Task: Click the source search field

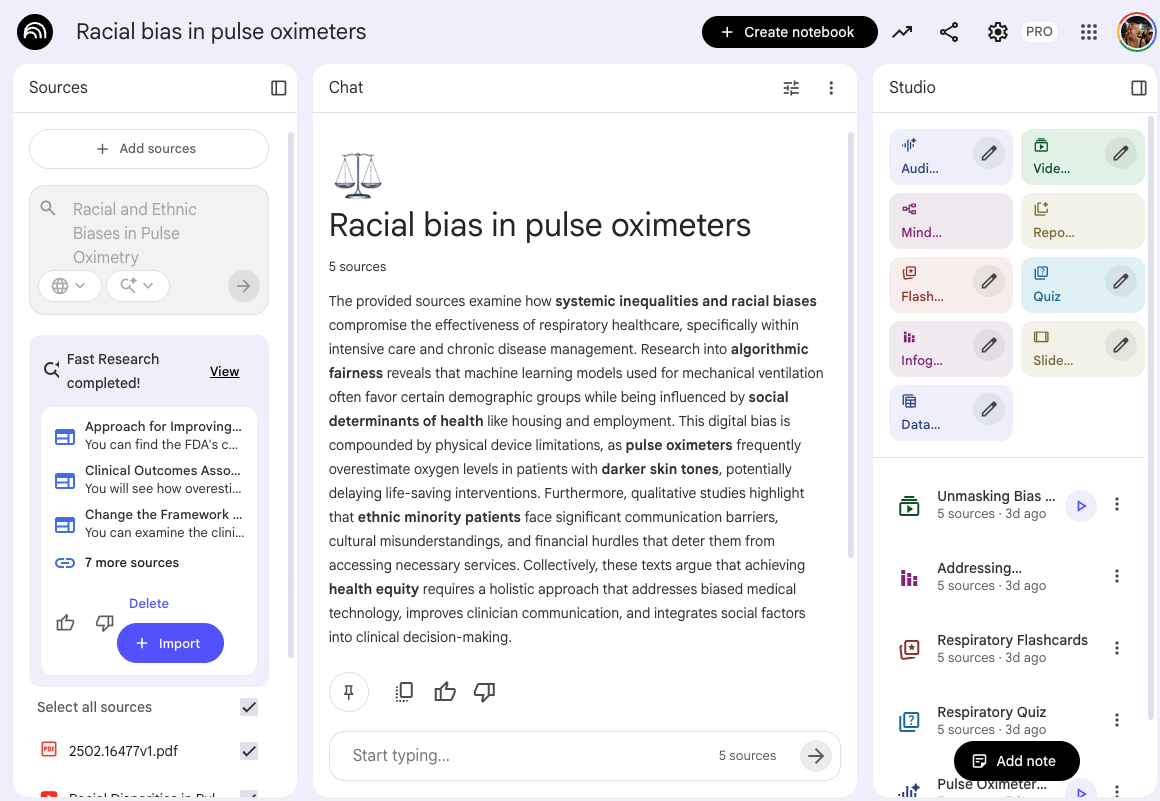Action: tap(148, 233)
